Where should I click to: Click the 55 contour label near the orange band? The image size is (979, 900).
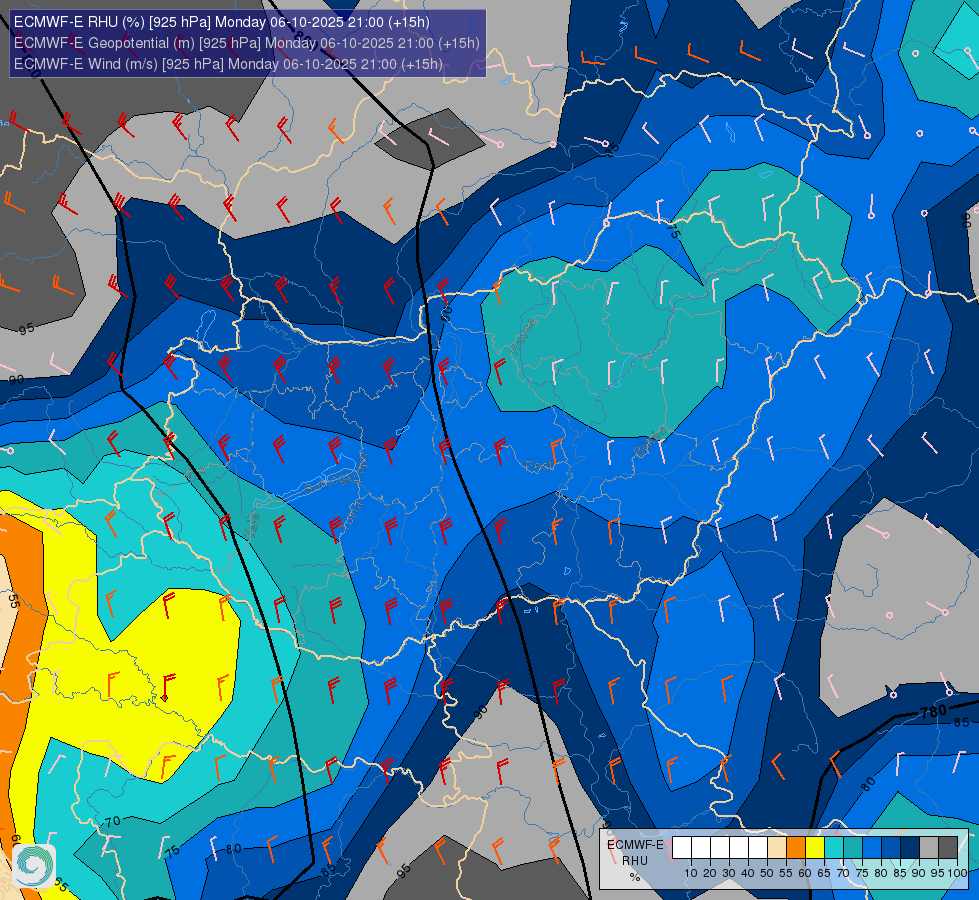click(14, 601)
